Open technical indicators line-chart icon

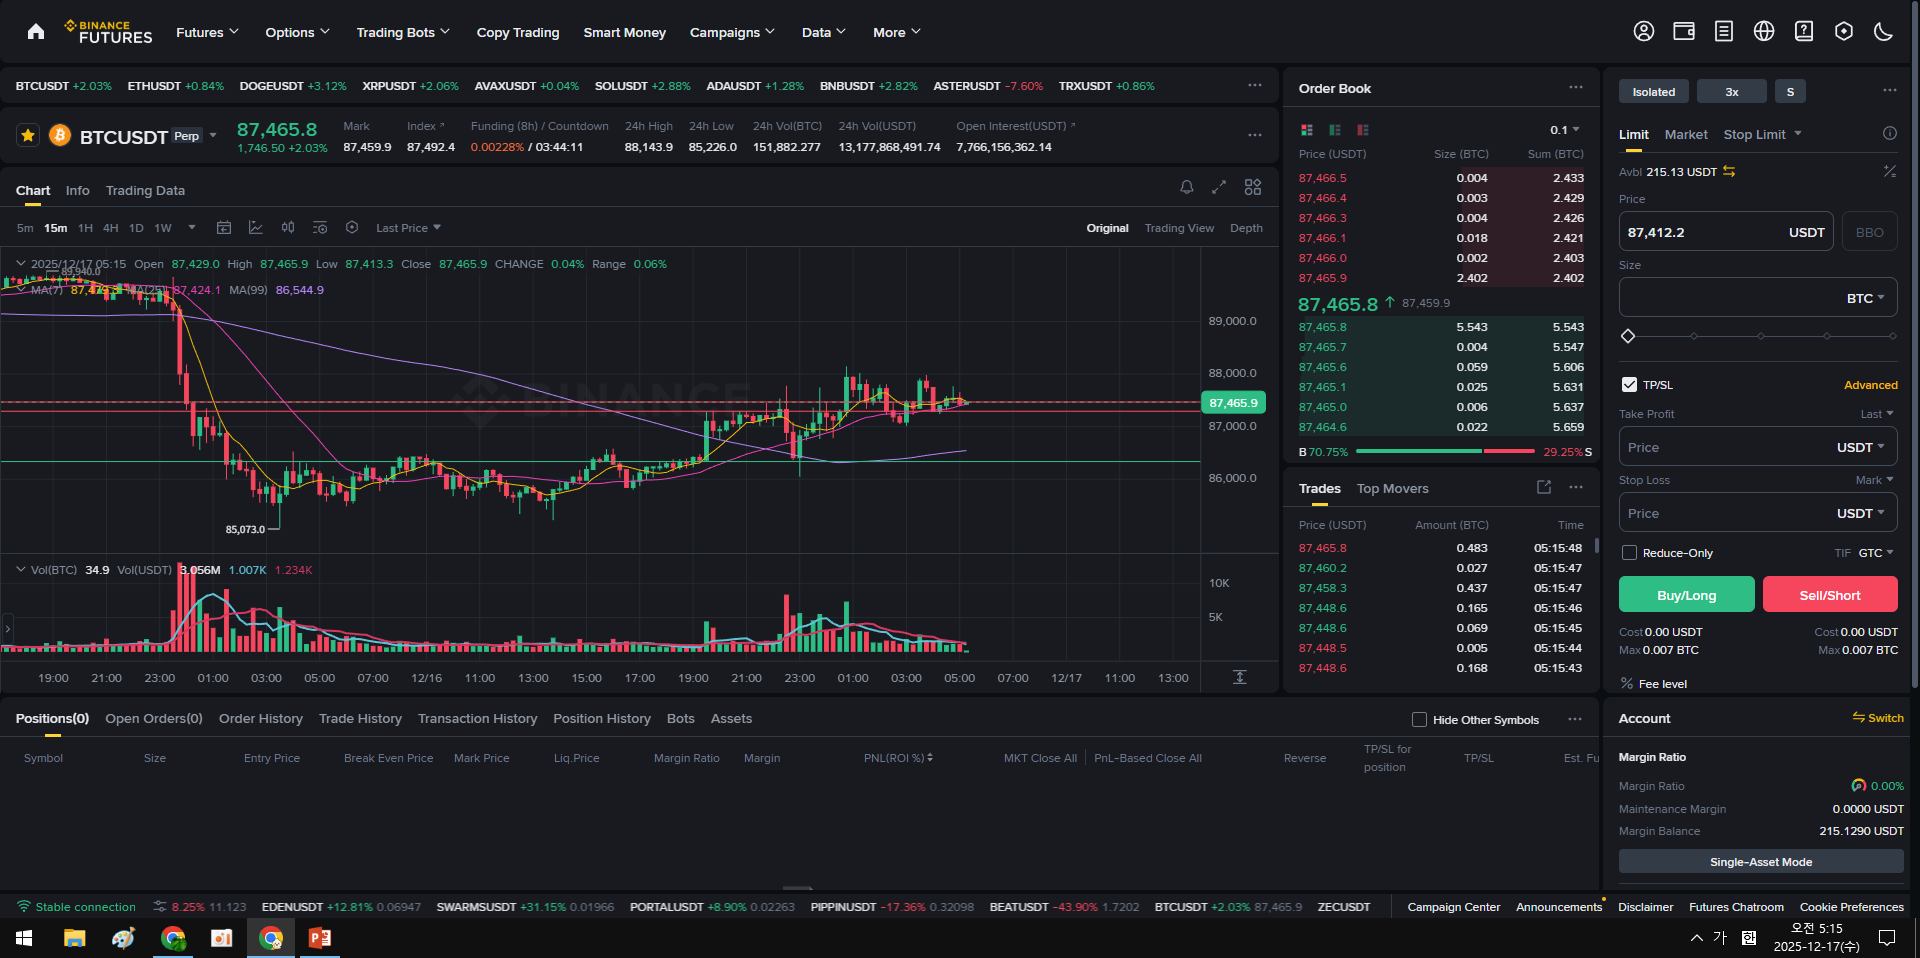tap(256, 228)
